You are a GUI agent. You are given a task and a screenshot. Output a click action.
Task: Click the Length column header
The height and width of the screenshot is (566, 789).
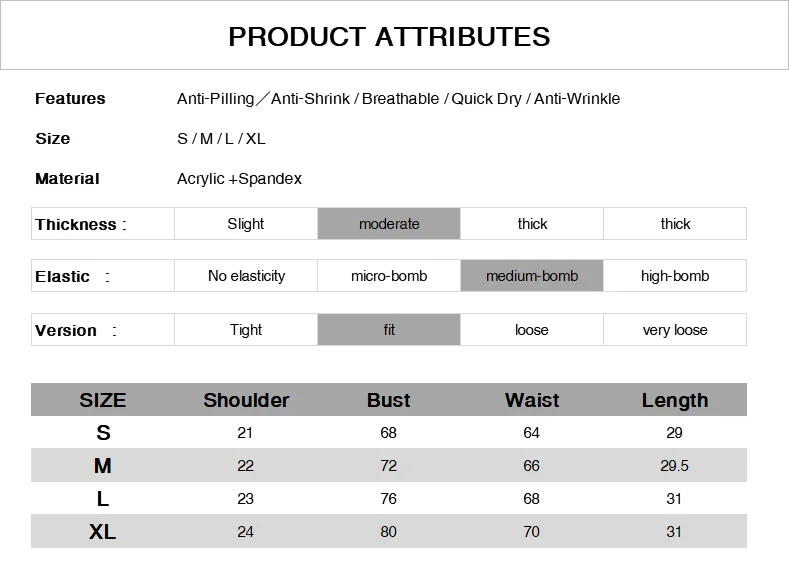[x=675, y=400]
